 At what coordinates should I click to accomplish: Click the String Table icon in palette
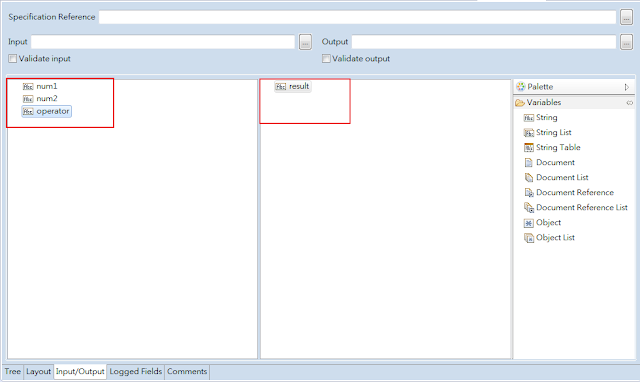click(x=529, y=148)
